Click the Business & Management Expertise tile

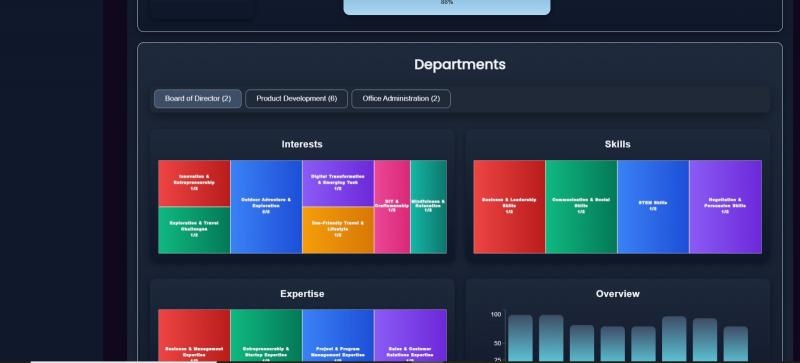point(194,335)
